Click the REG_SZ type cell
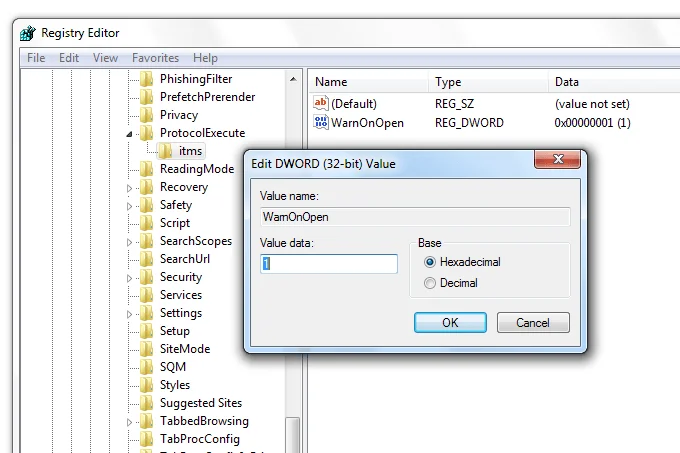This screenshot has height=453, width=680. 454,104
